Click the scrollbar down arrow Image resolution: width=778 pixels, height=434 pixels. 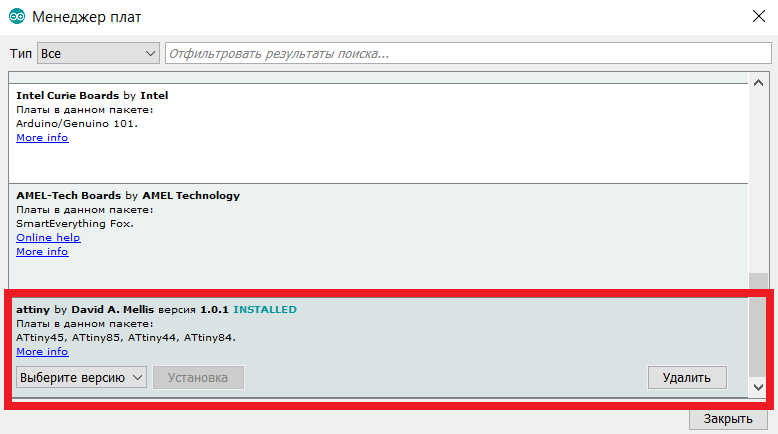758,387
